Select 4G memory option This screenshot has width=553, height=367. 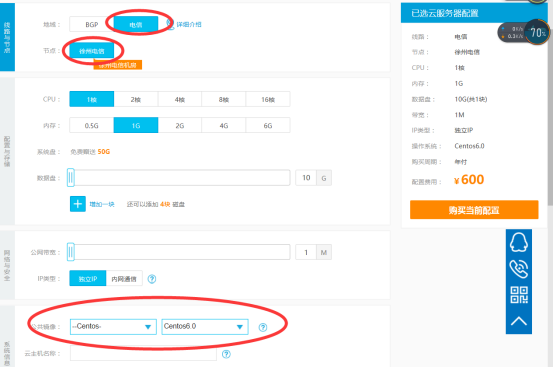pos(224,126)
